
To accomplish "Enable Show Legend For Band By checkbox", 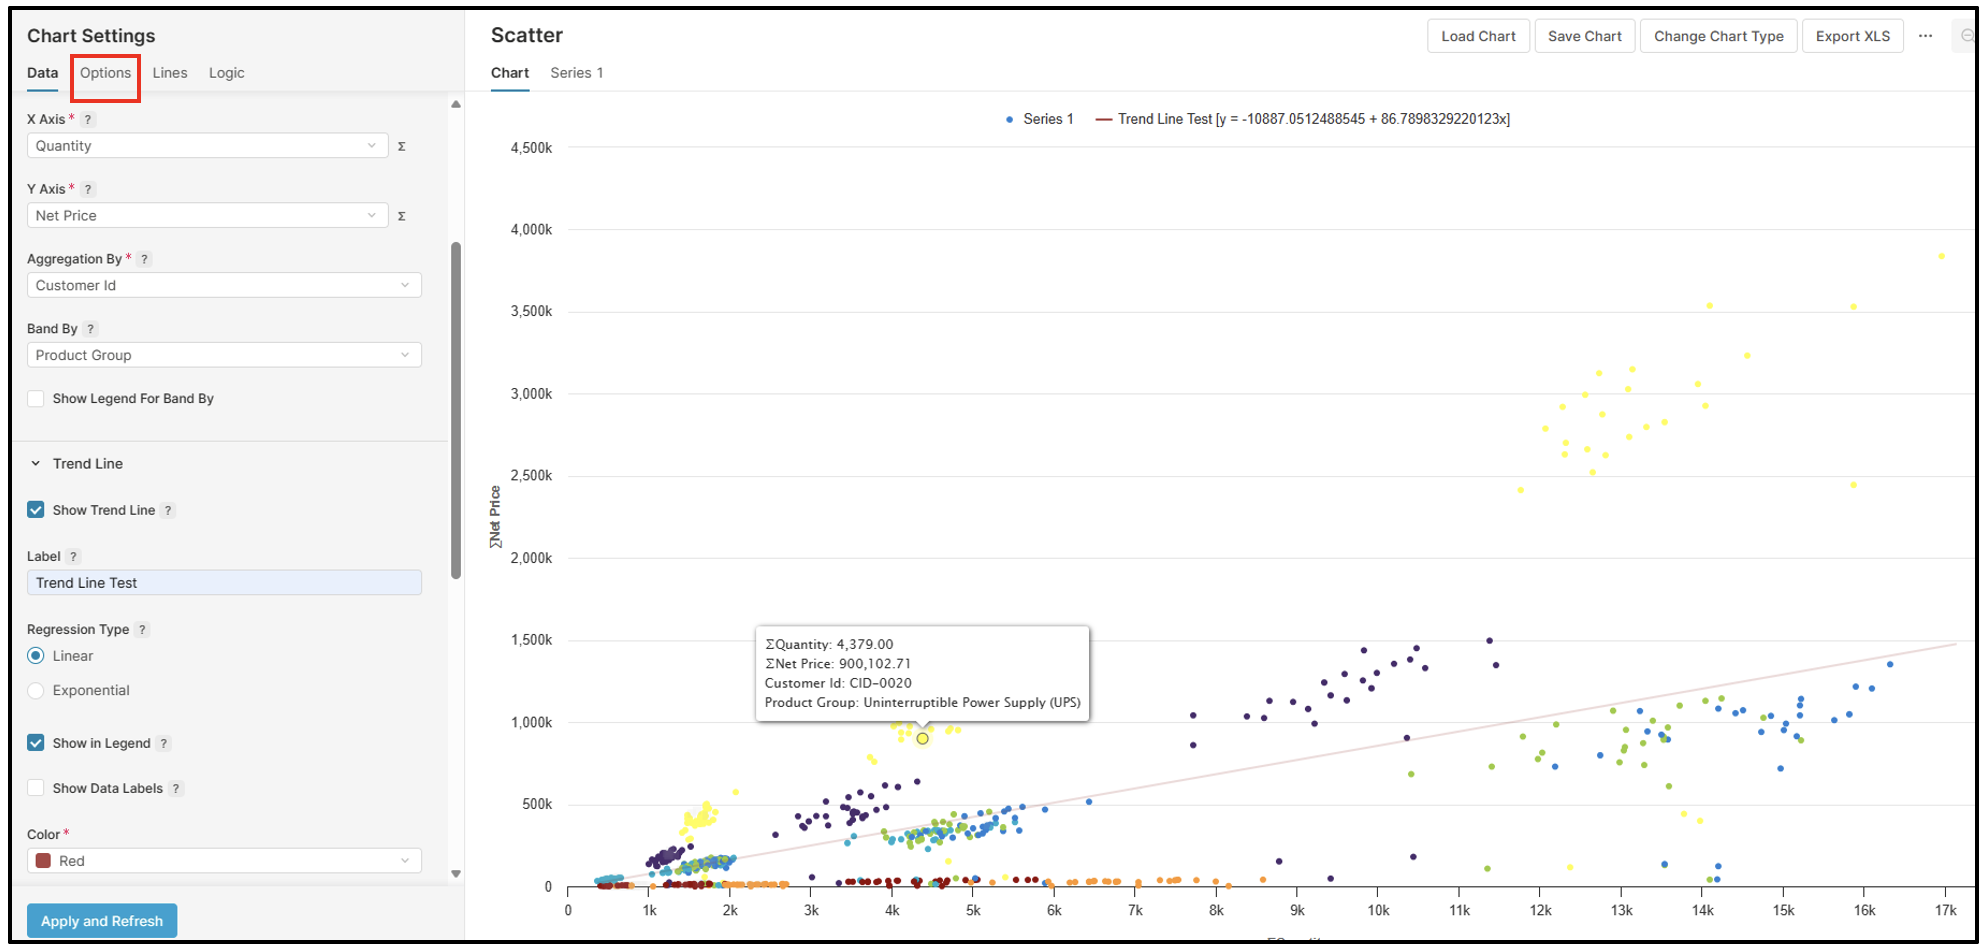I will (x=36, y=398).
